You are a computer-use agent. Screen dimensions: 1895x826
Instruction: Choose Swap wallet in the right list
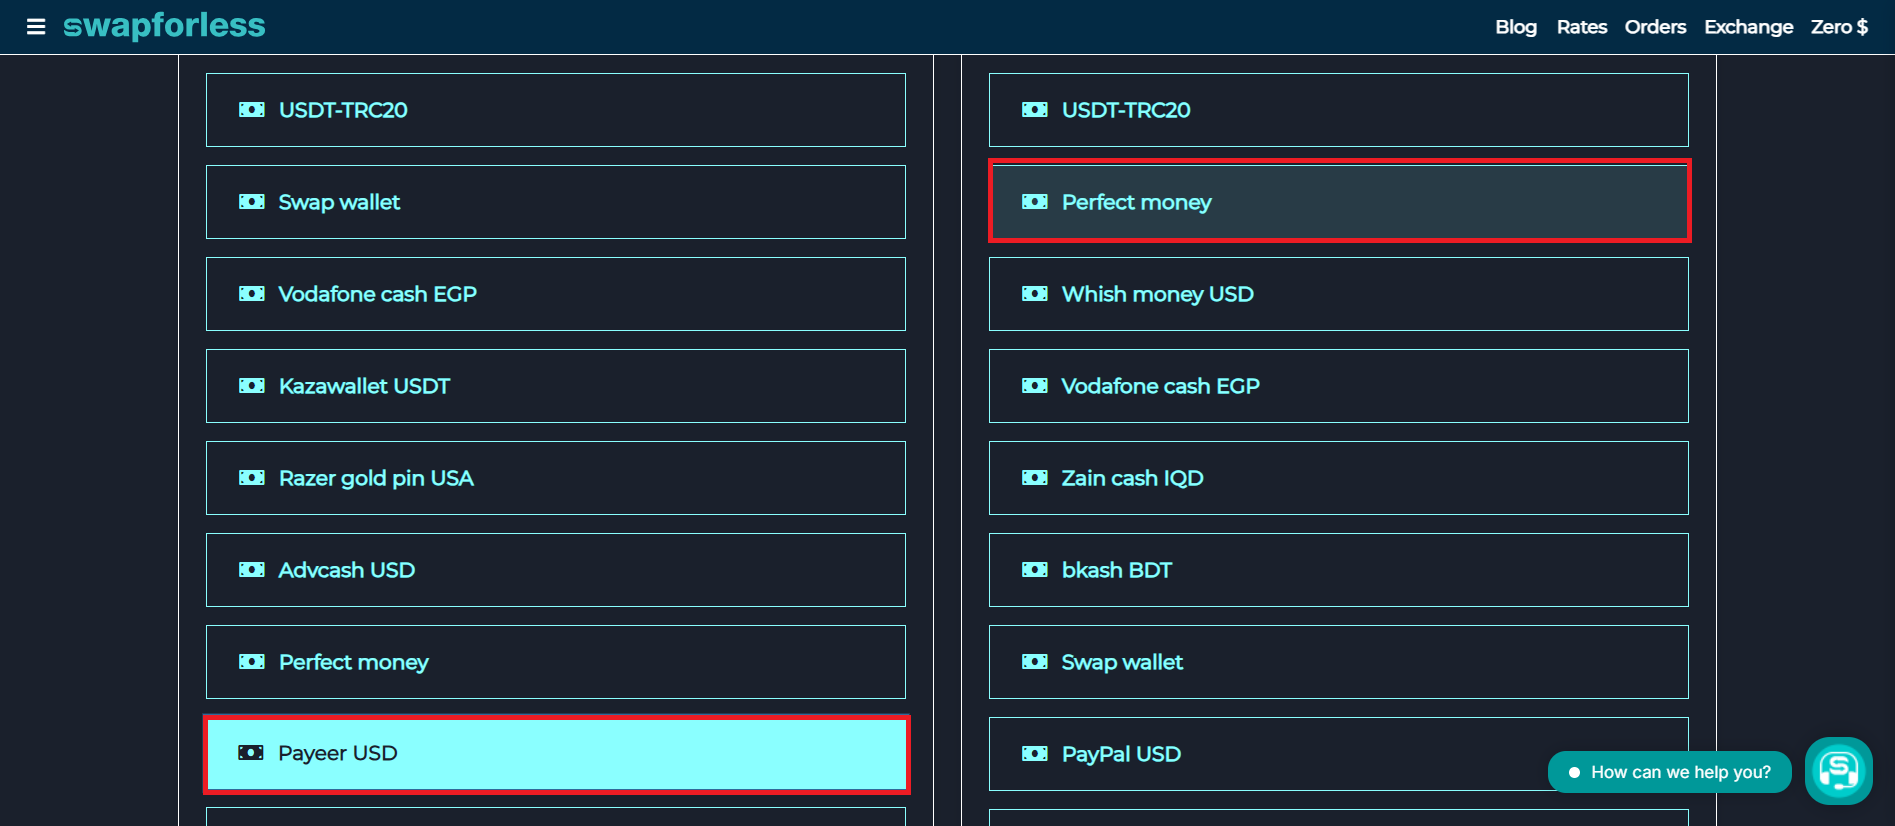coord(1339,662)
